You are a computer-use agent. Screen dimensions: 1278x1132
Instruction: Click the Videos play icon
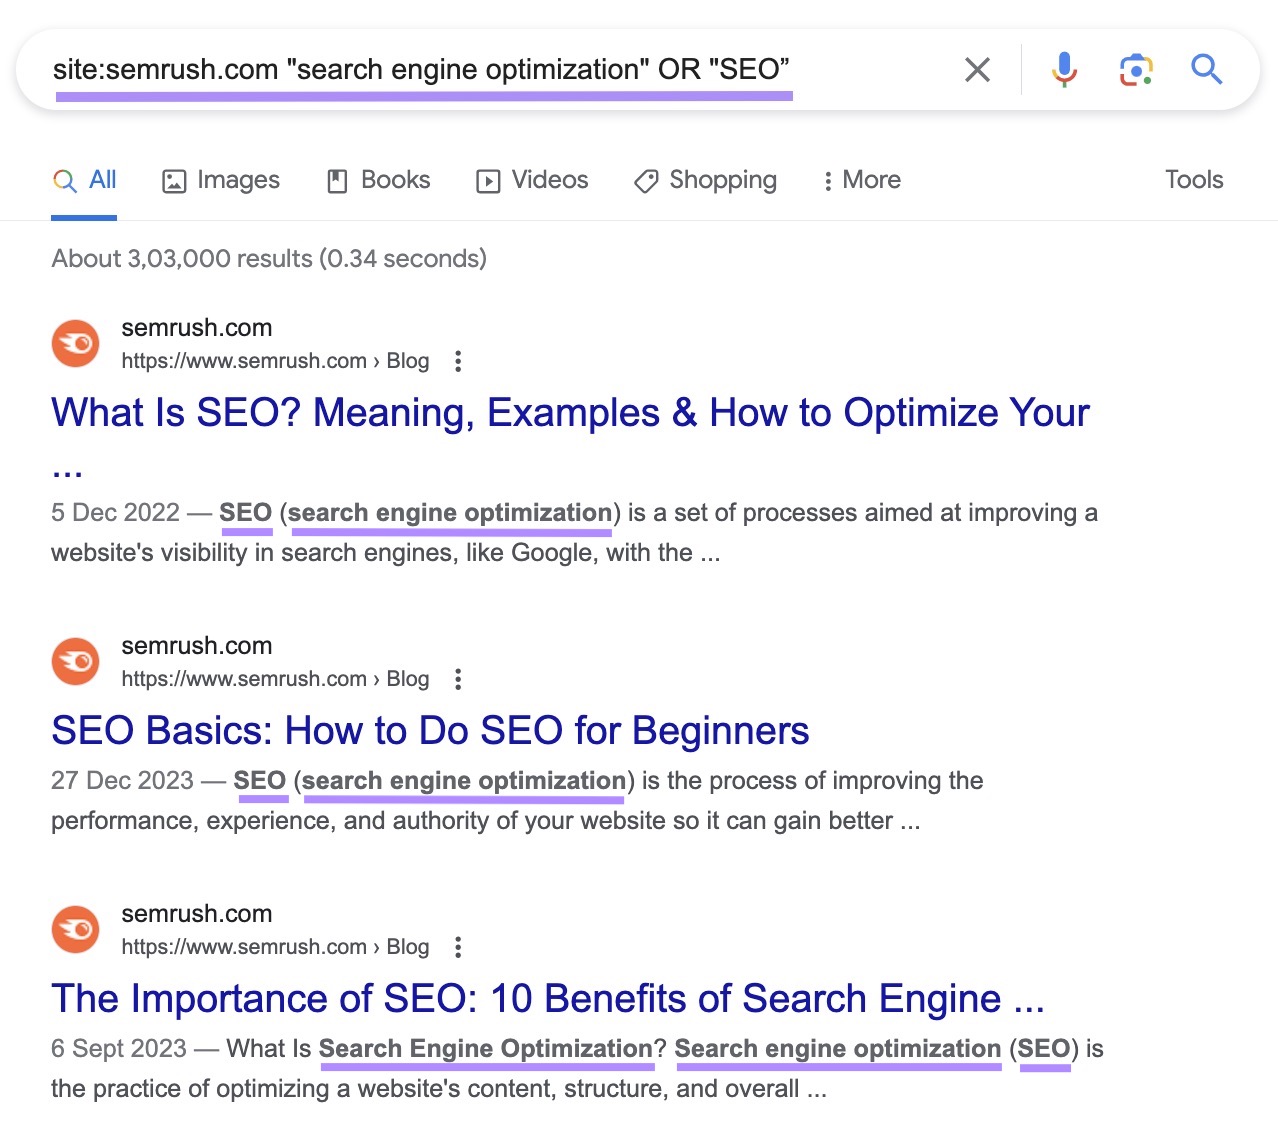click(489, 181)
